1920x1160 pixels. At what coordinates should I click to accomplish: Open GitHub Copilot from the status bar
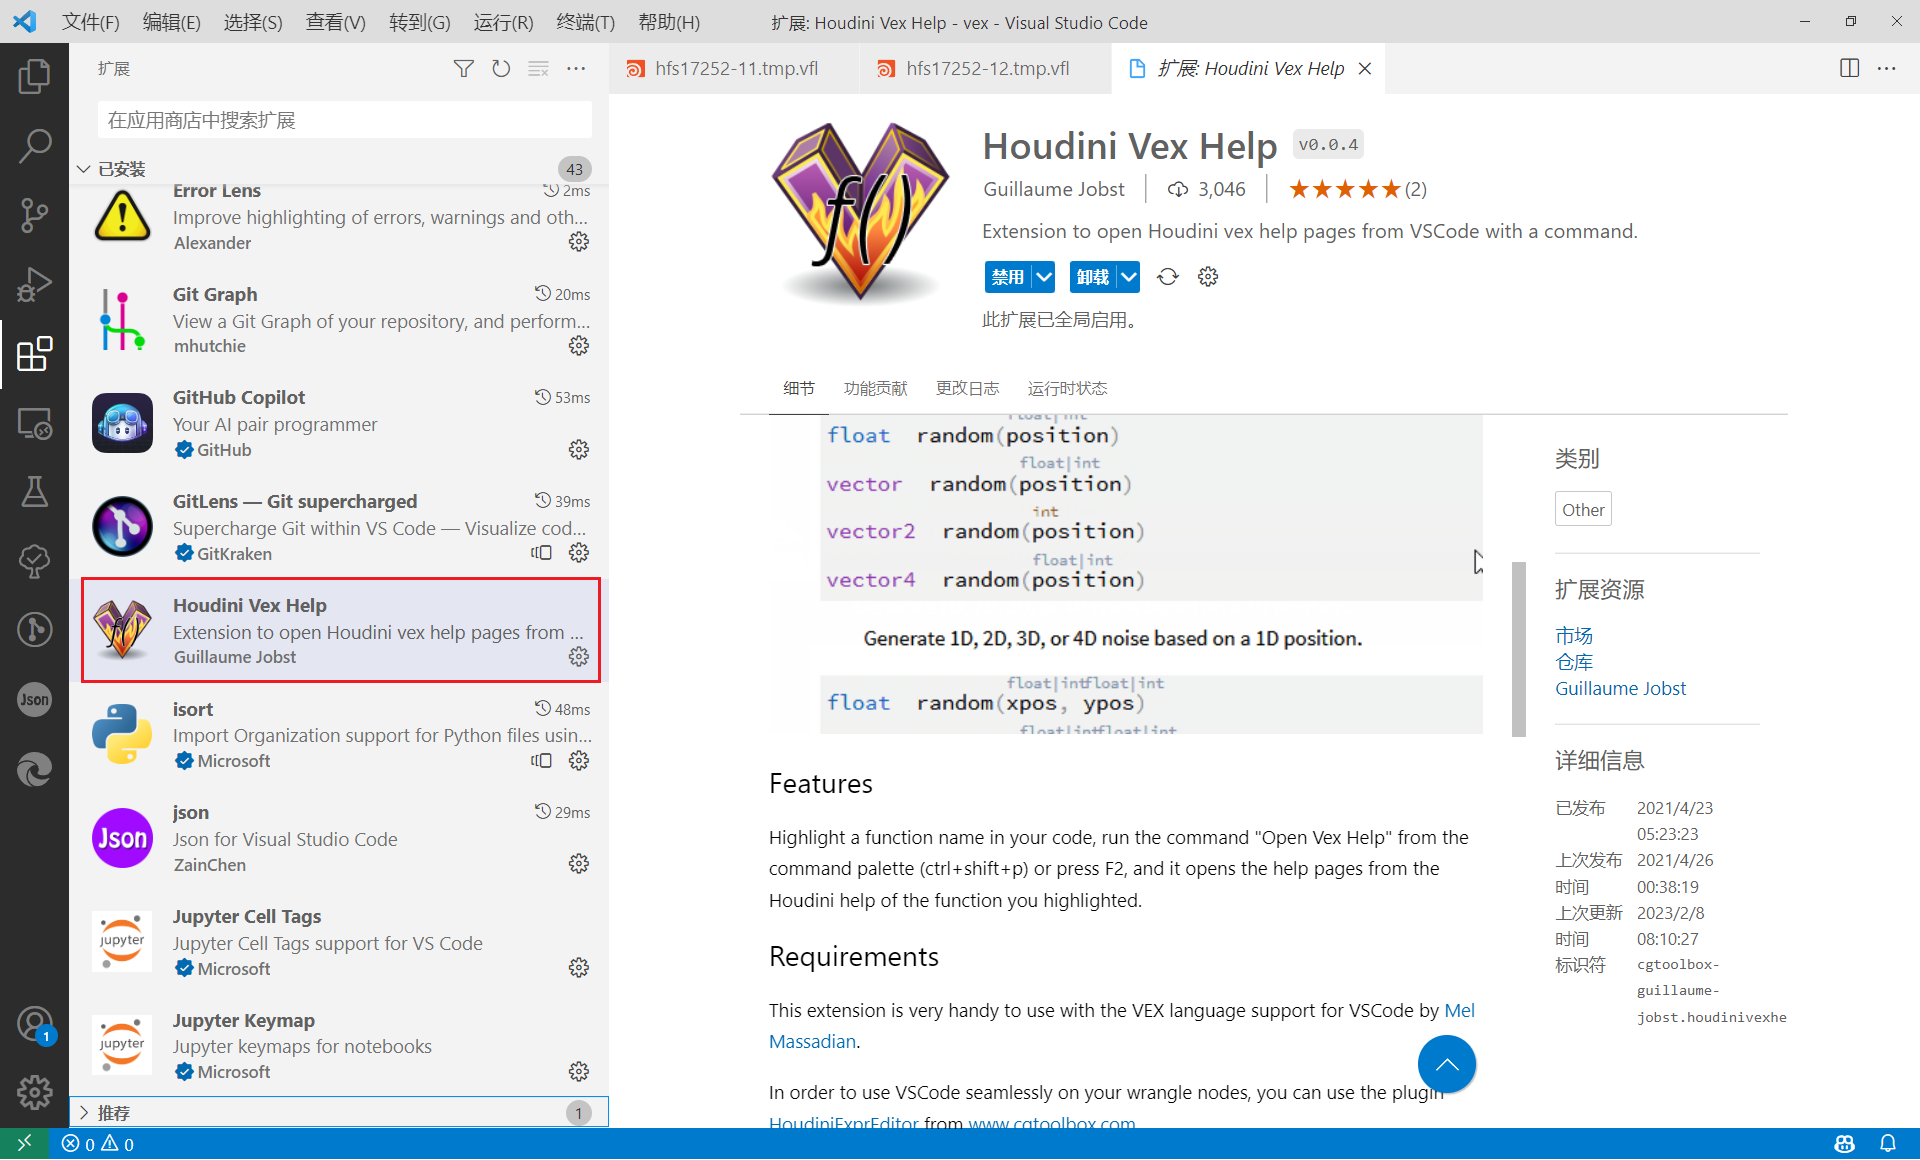[1844, 1143]
